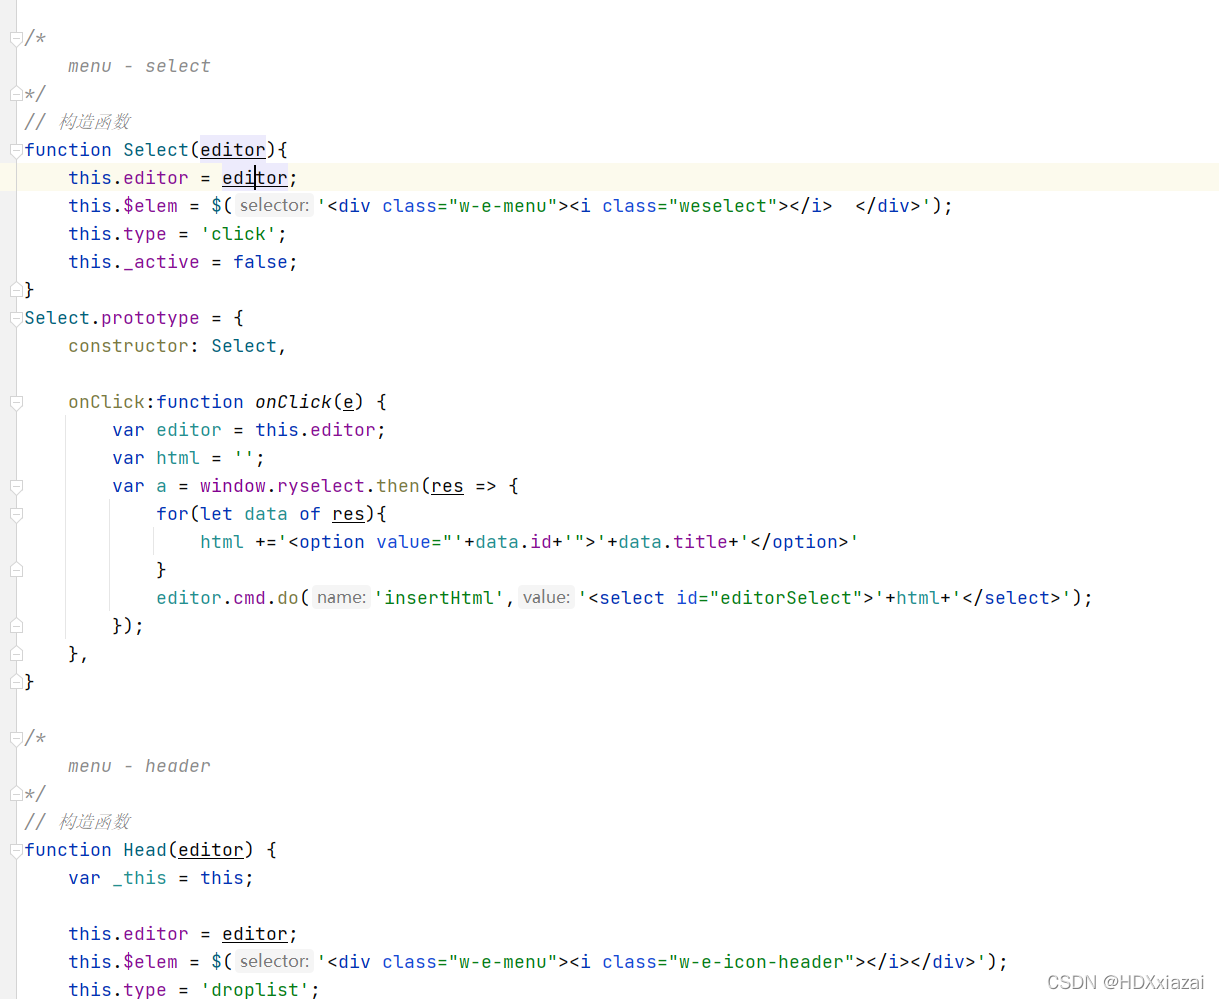1219x999 pixels.
Task: Click the "selector:" inlay hint on the $elem line
Action: [x=273, y=205]
